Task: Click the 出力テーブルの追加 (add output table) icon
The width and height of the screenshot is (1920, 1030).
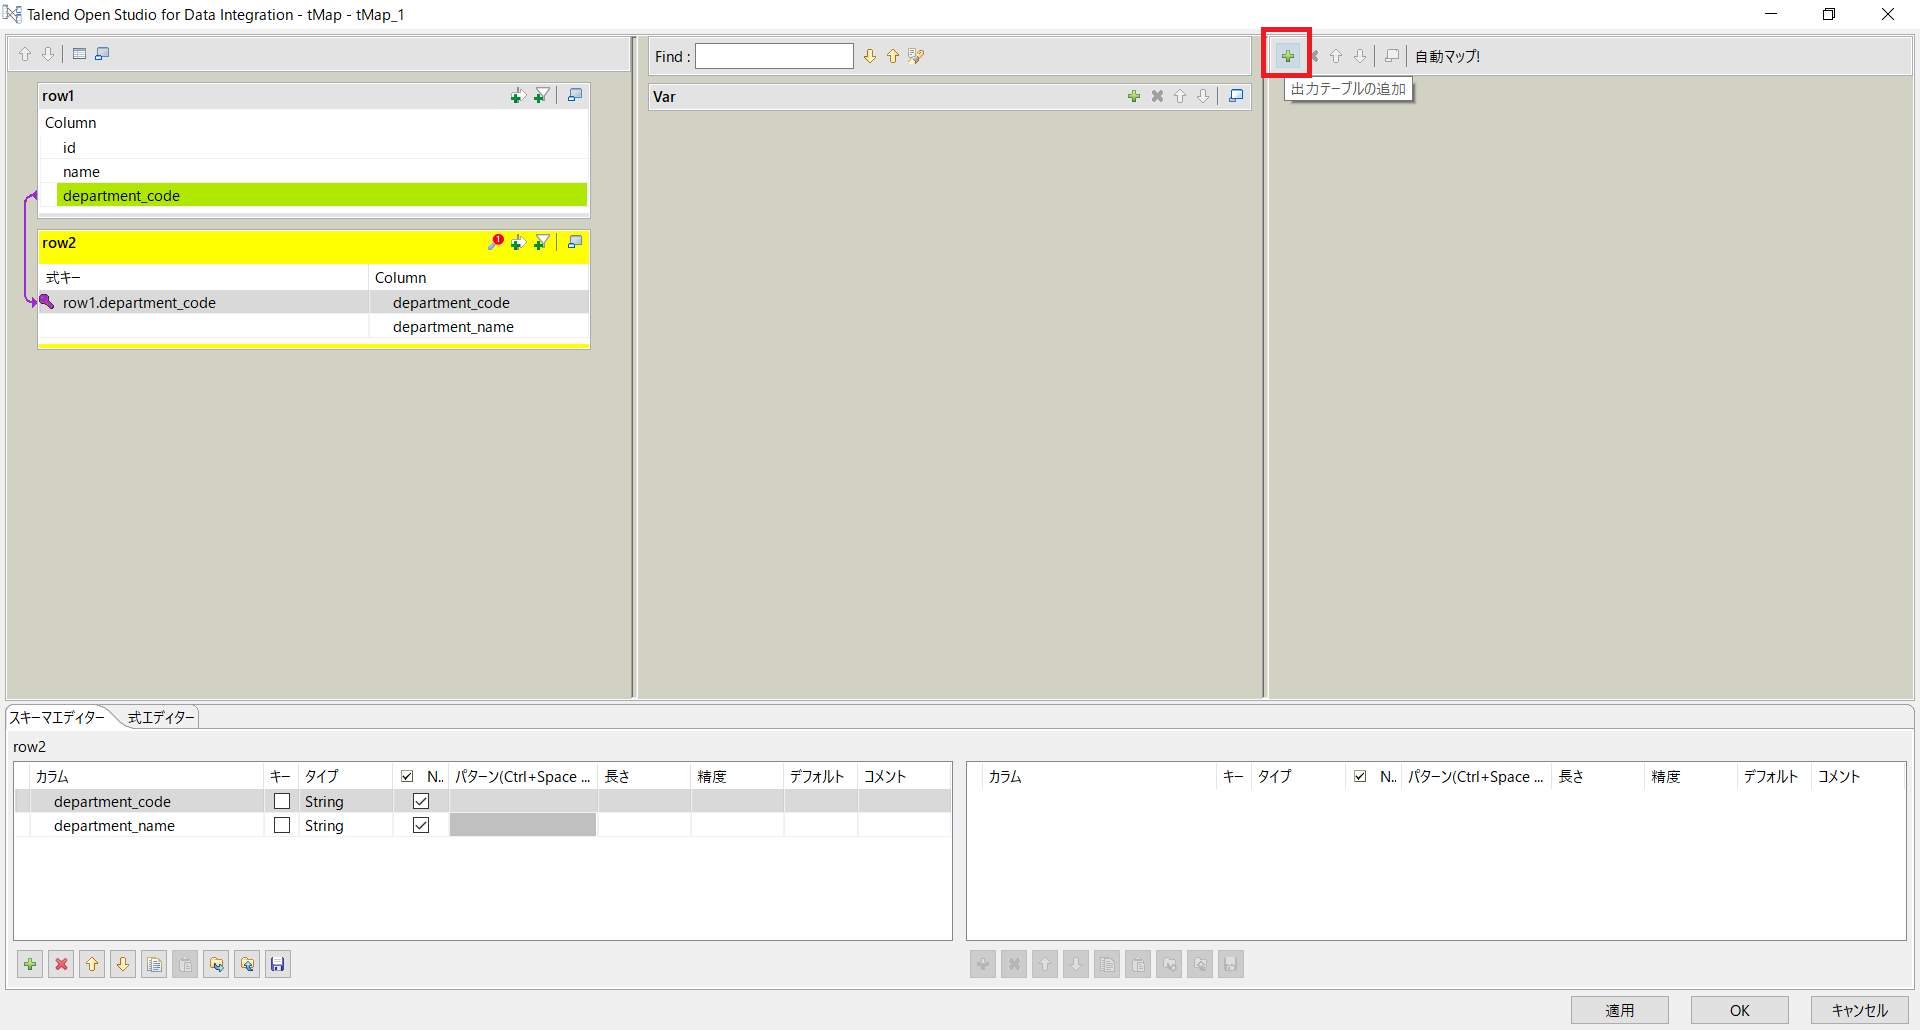Action: coord(1286,55)
